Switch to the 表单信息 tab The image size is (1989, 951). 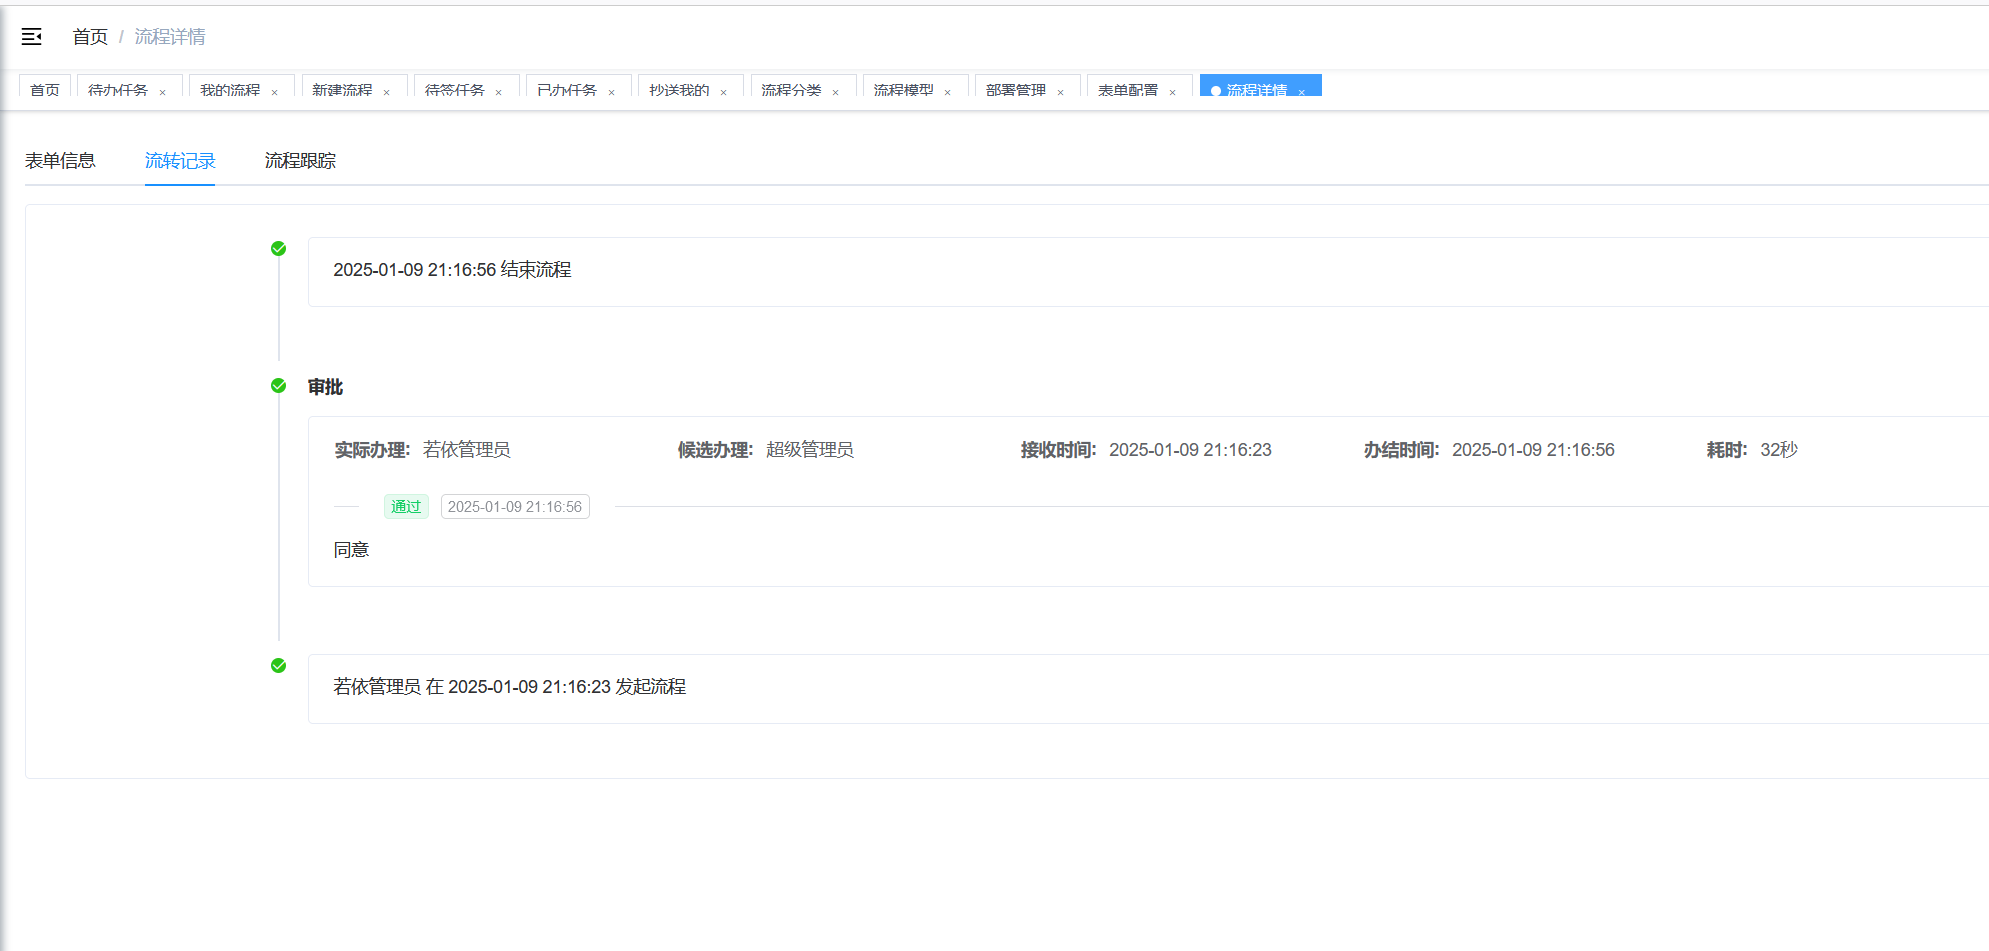[x=60, y=161]
